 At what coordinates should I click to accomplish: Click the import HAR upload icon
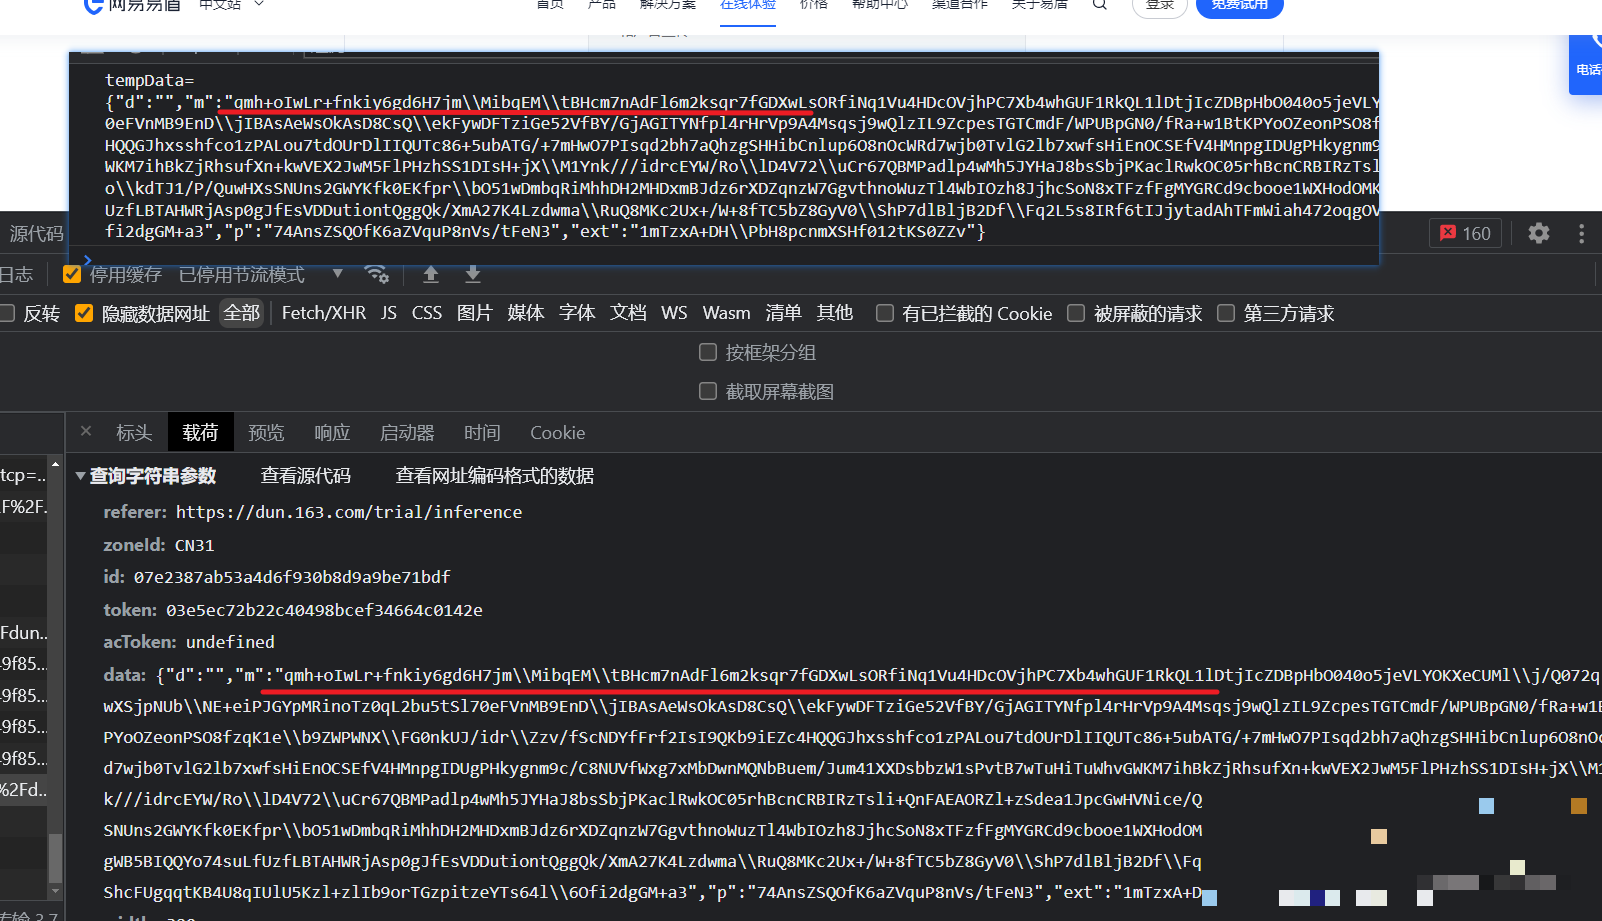point(431,274)
